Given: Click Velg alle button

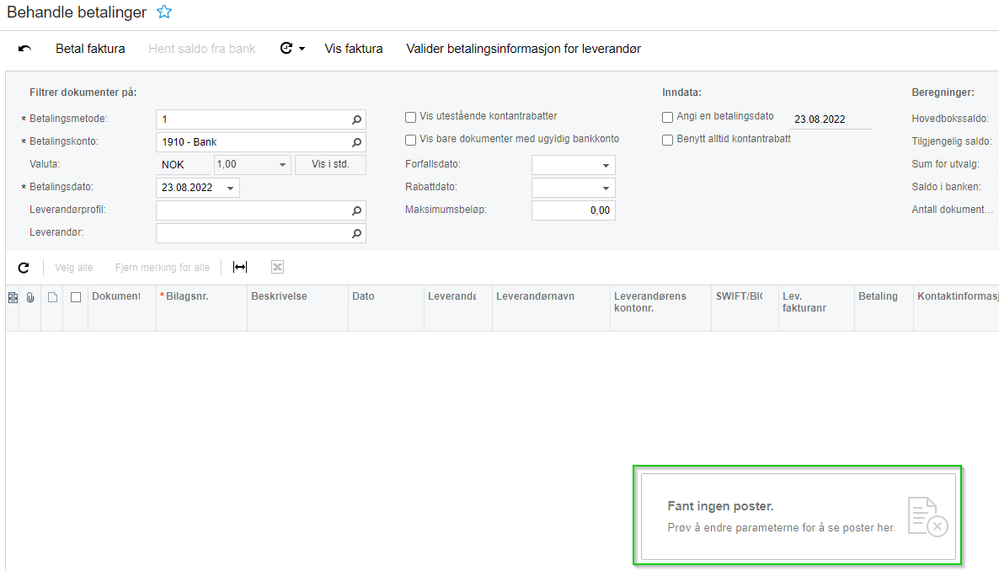Looking at the screenshot, I should [74, 267].
